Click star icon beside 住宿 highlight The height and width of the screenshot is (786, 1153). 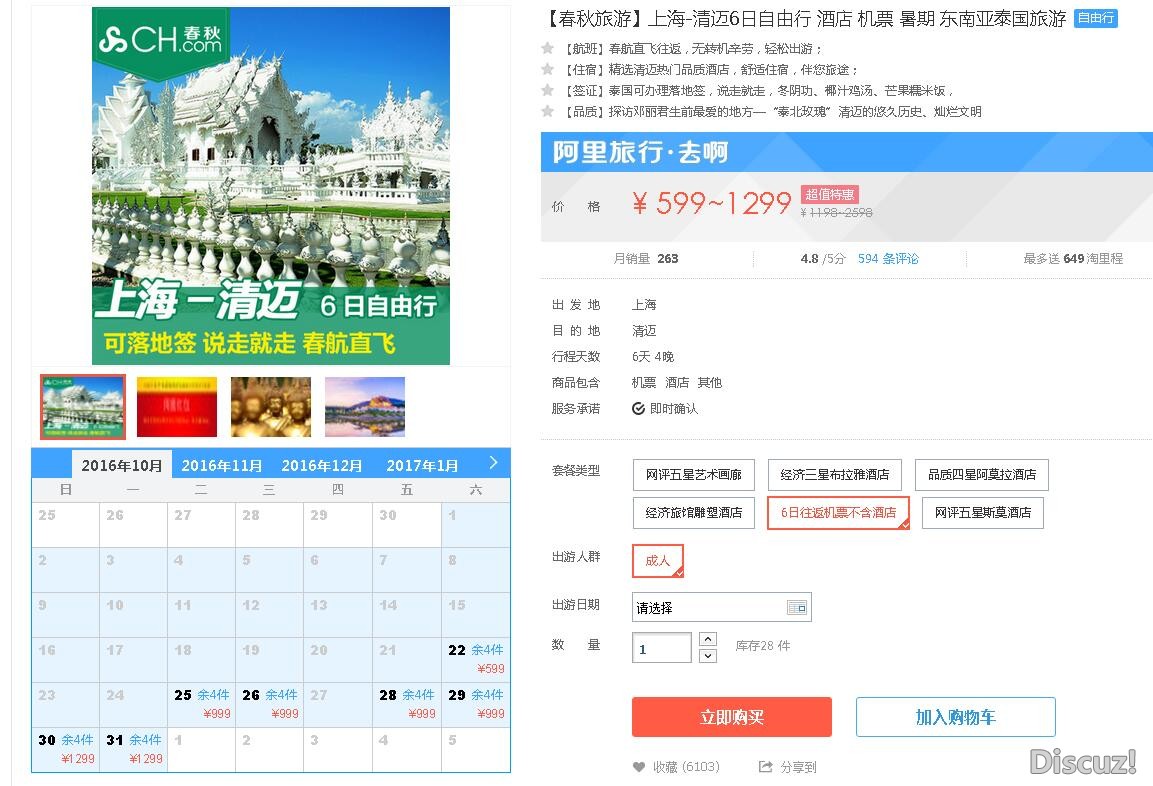[547, 69]
